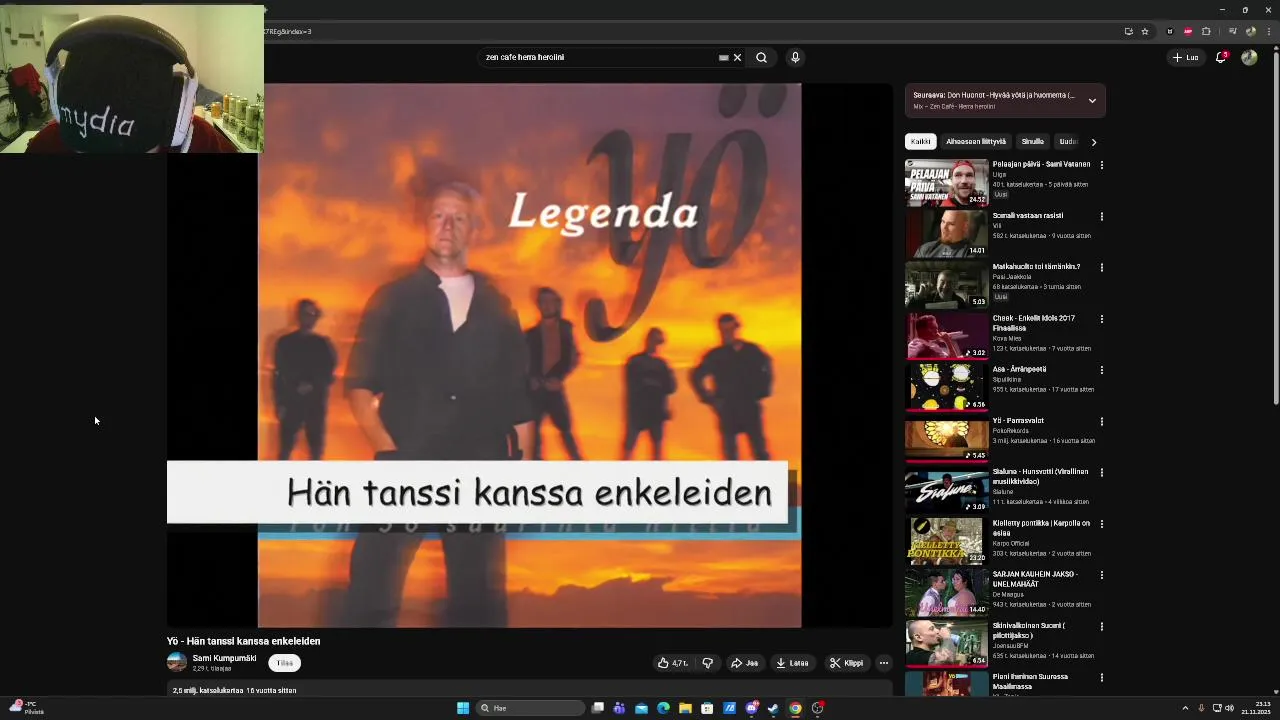The image size is (1280, 720).
Task: Open Sami Kumpumäki channel name
Action: pos(224,658)
